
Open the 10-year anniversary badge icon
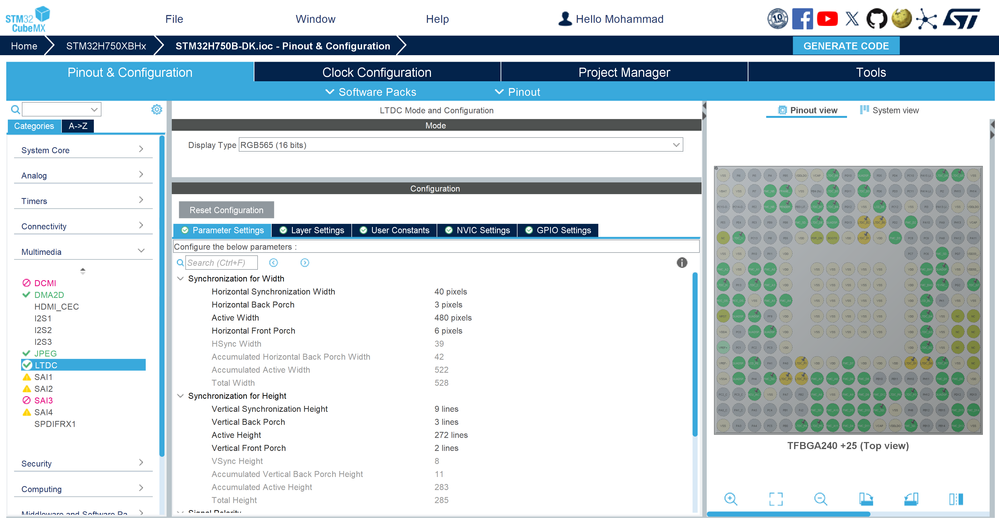point(777,18)
